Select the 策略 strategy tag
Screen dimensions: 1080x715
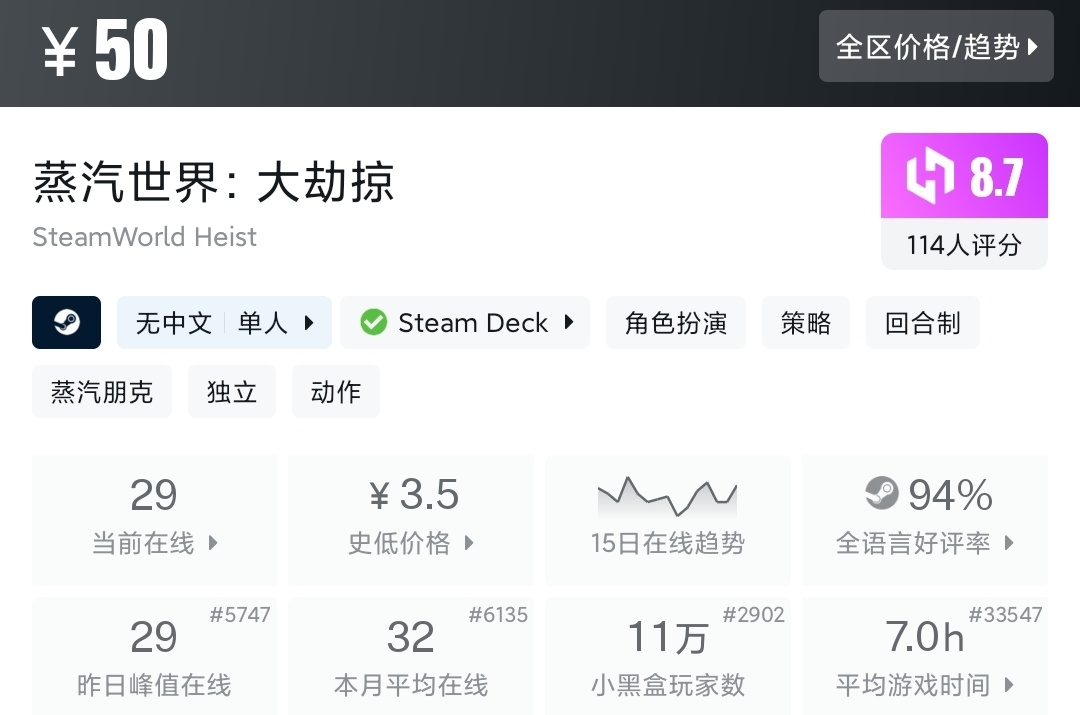(x=806, y=323)
